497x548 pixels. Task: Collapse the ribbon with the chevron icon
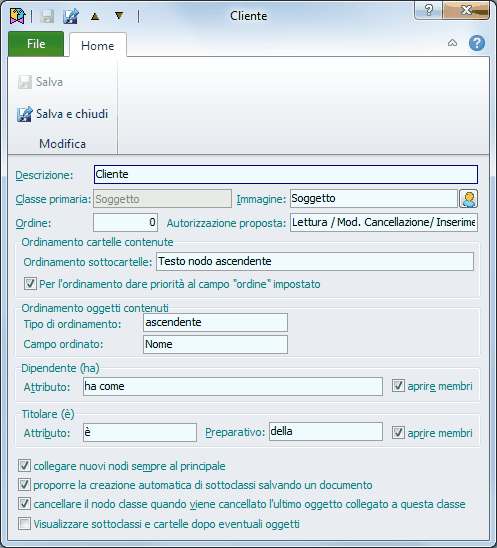pos(452,43)
